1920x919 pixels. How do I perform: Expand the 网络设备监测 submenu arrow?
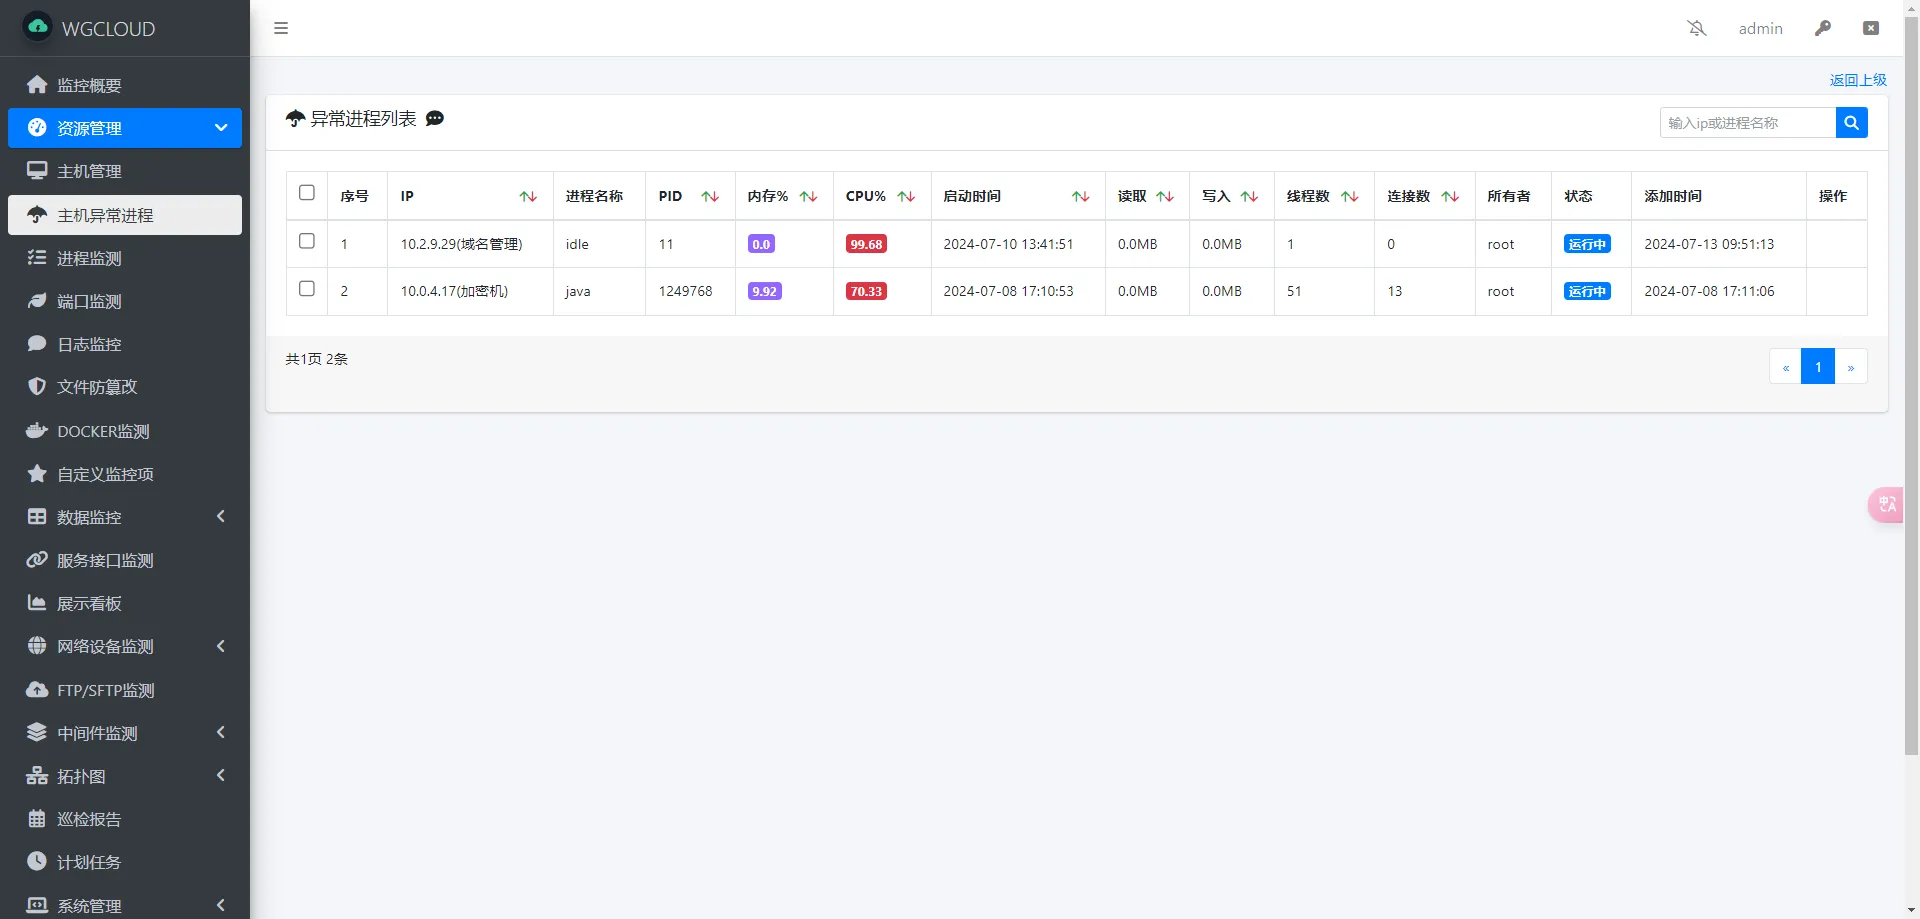[x=221, y=646]
